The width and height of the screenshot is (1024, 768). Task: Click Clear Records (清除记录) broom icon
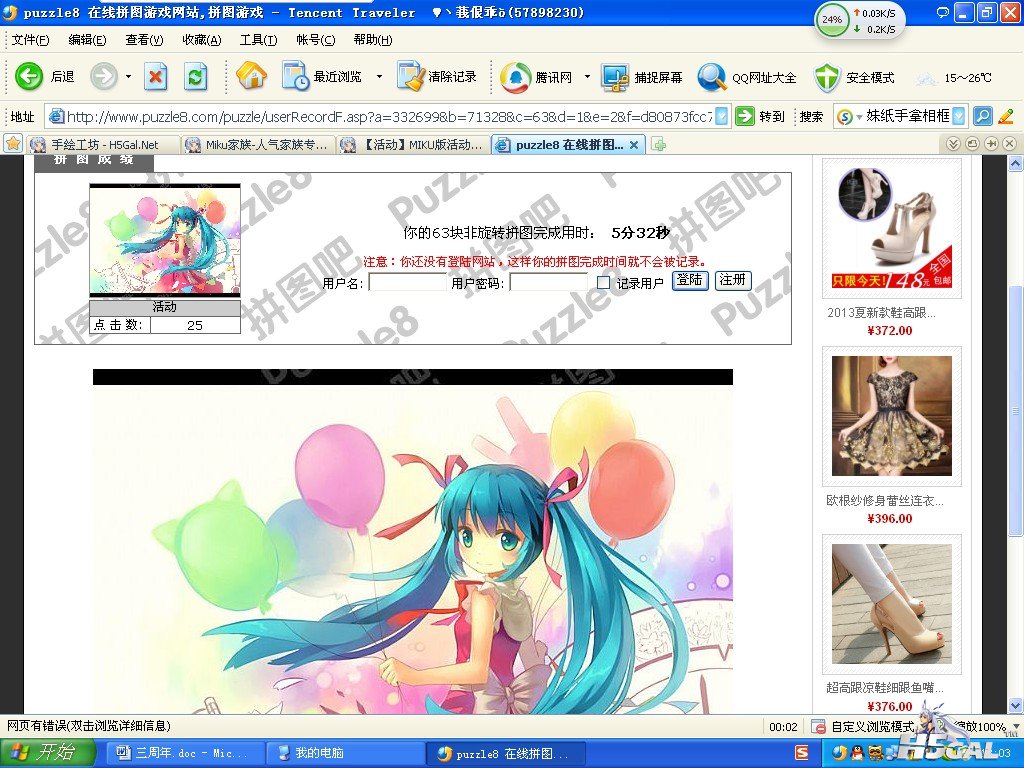(411, 76)
